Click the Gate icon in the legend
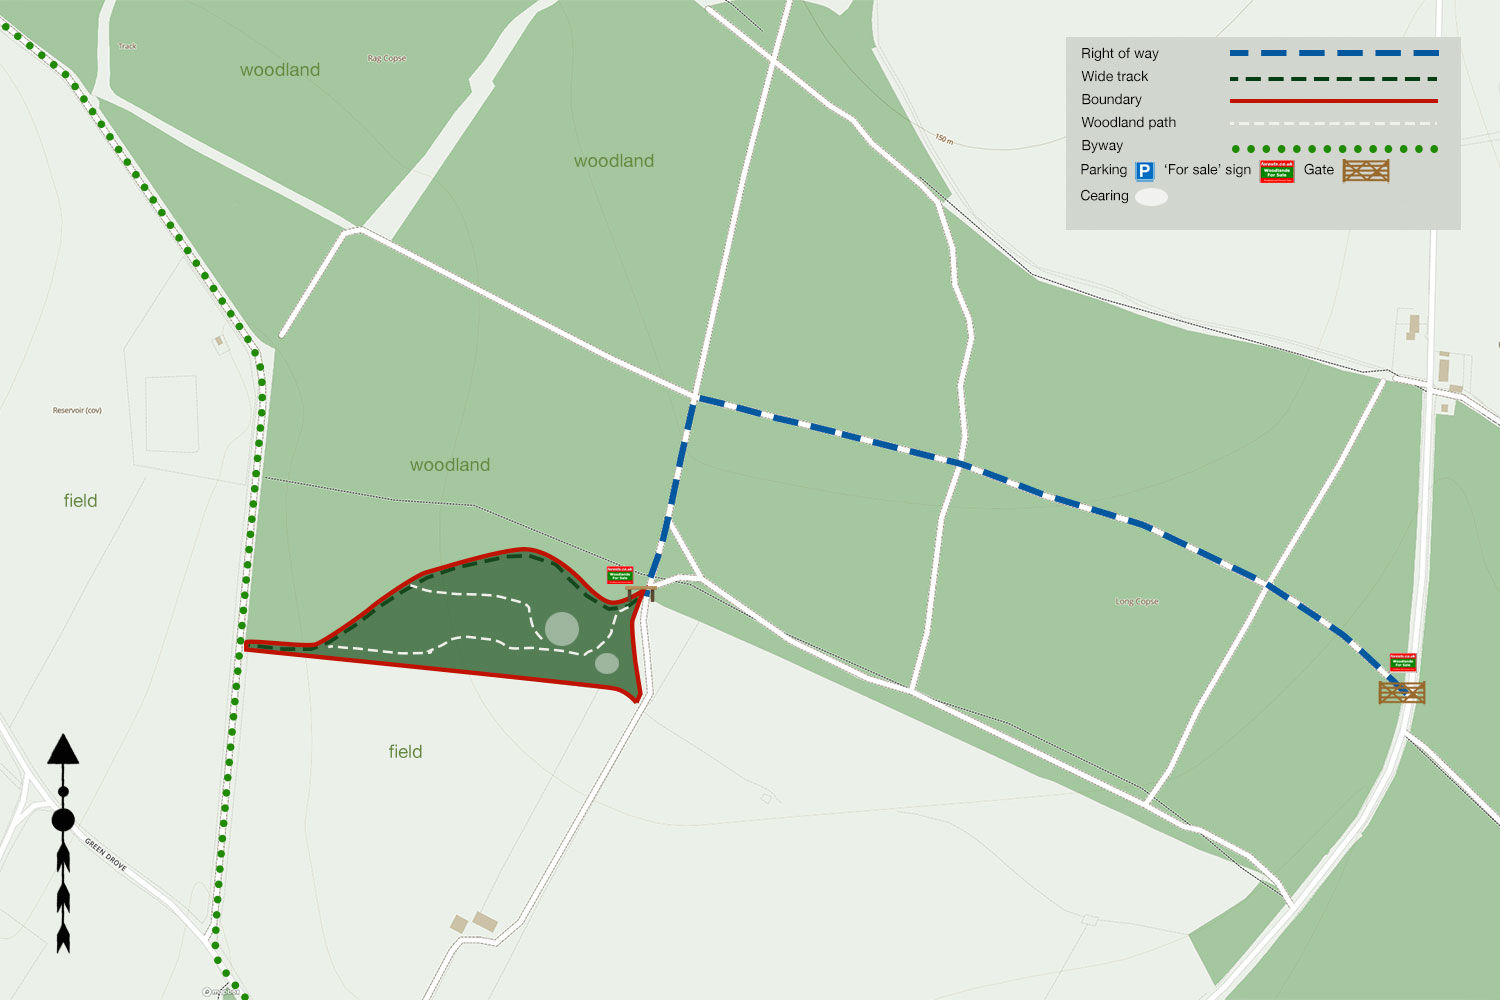1500x1000 pixels. pyautogui.click(x=1366, y=171)
